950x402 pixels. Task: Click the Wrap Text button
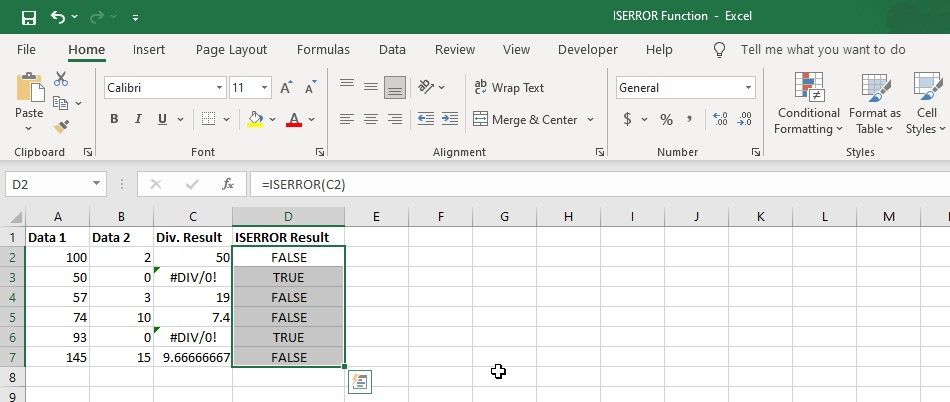point(509,88)
